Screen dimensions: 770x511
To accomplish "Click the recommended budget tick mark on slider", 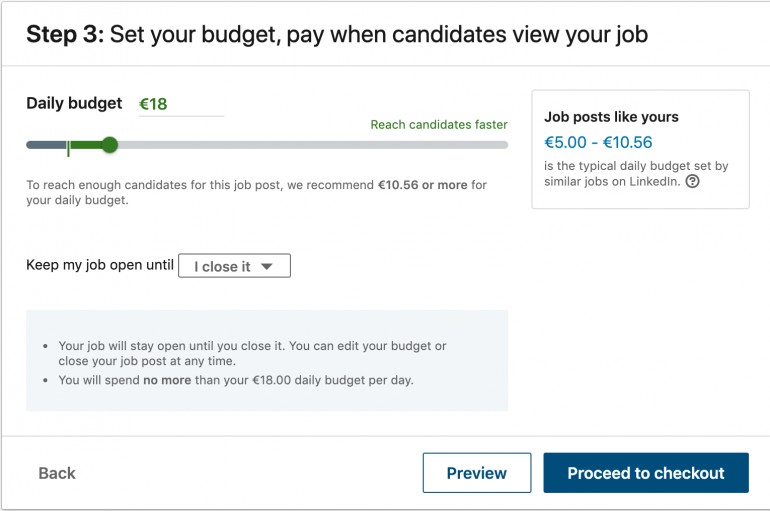I will click(x=68, y=148).
